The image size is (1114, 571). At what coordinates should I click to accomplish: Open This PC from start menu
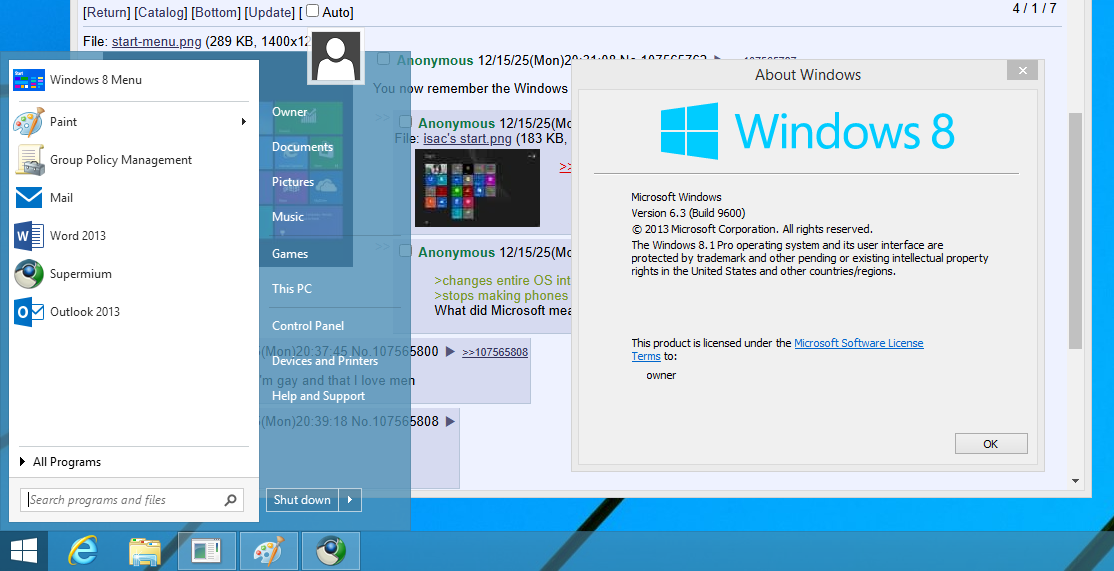tap(292, 288)
